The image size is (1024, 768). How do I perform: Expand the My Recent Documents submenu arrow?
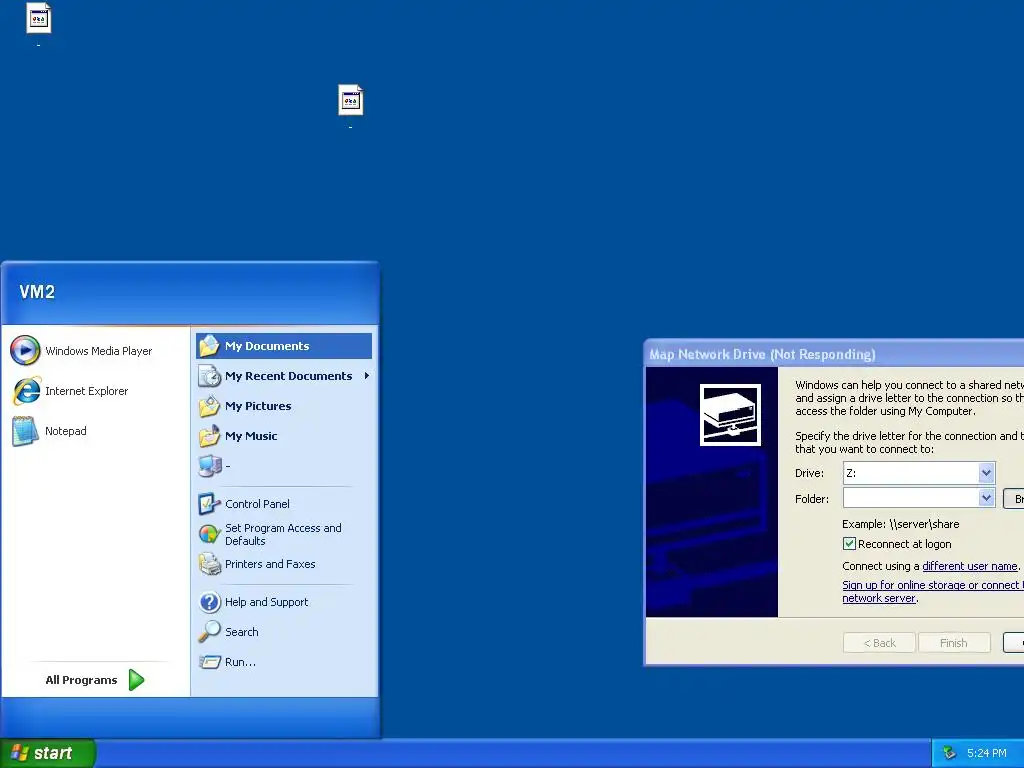tap(367, 376)
